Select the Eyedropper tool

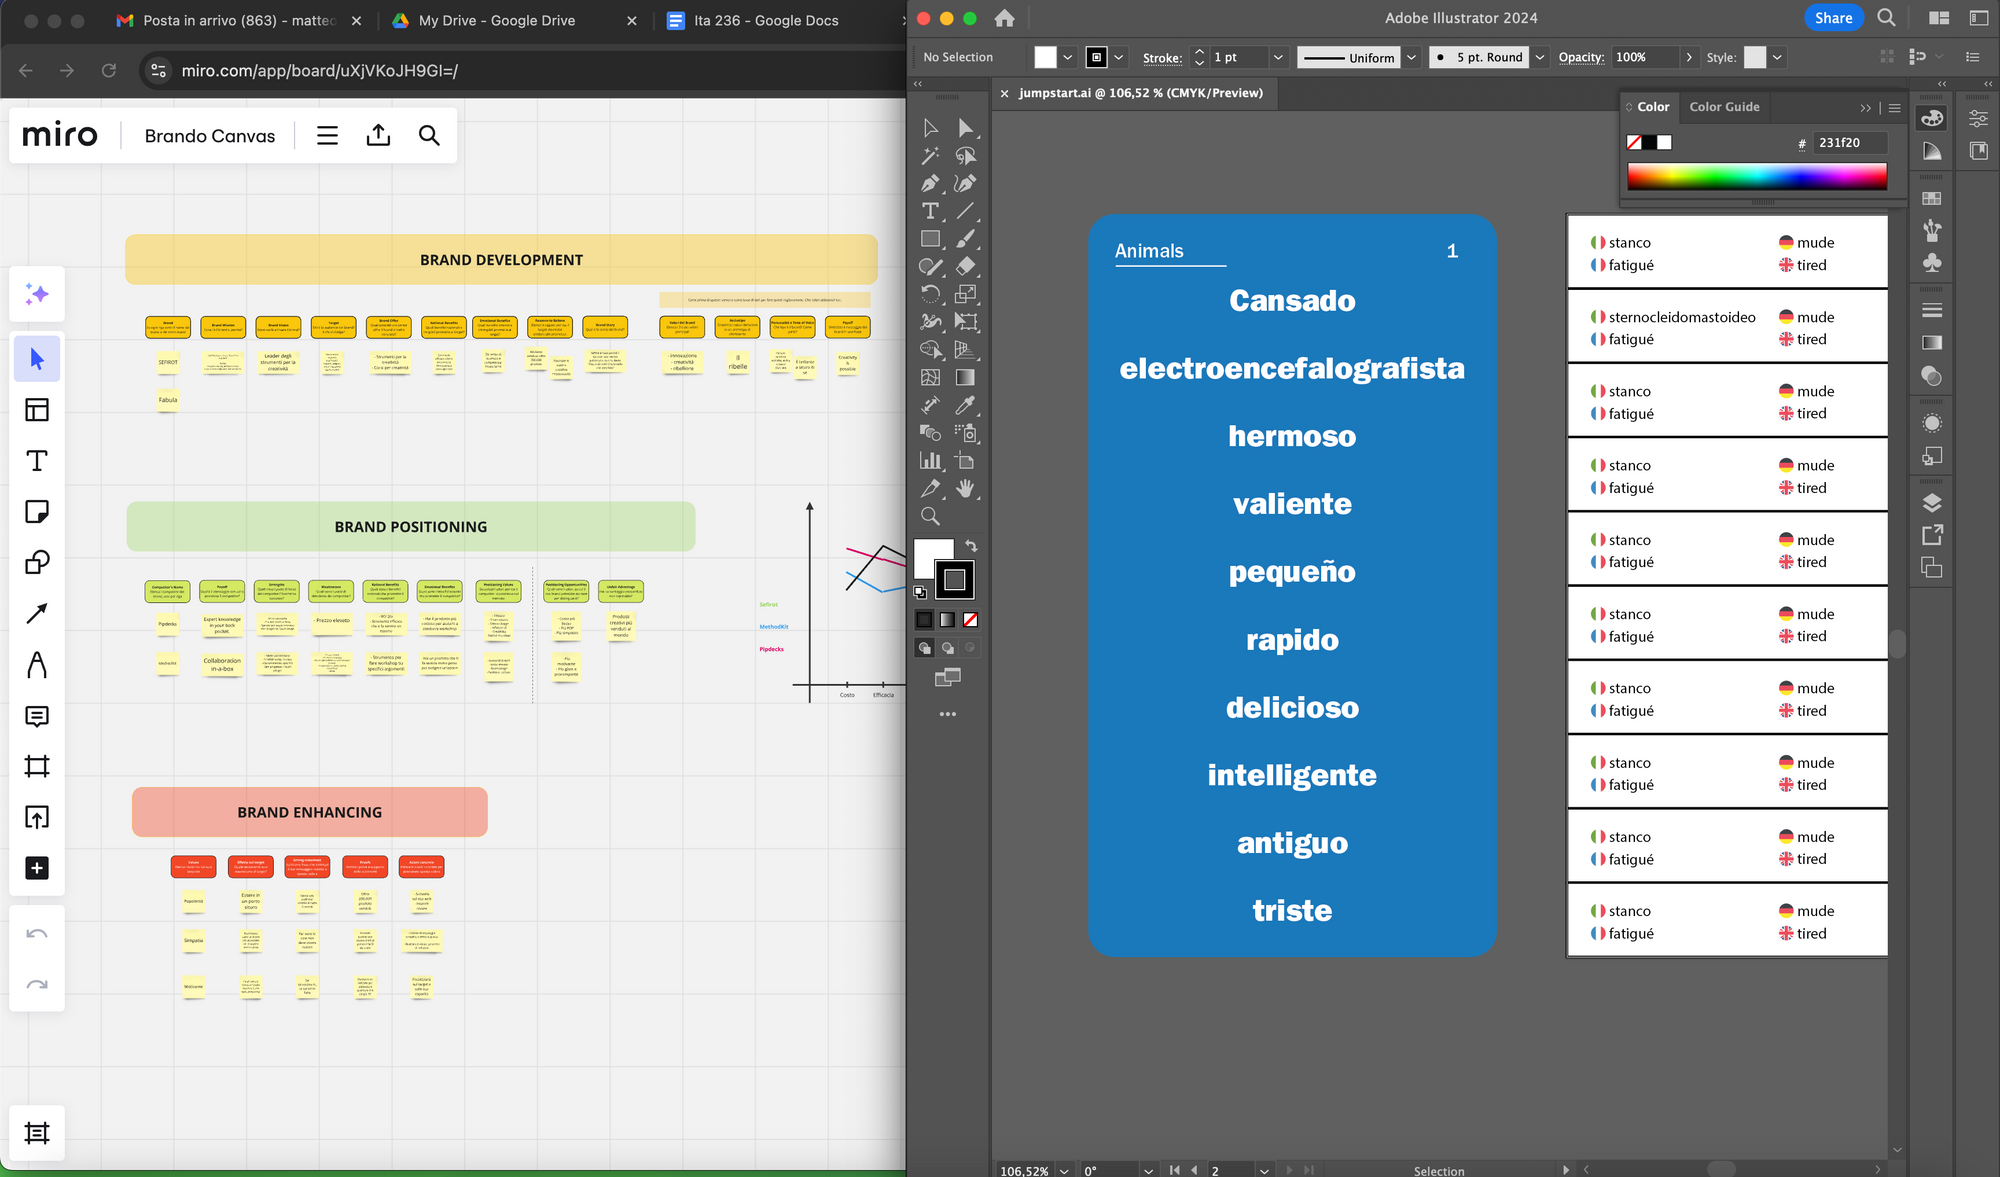click(x=965, y=405)
